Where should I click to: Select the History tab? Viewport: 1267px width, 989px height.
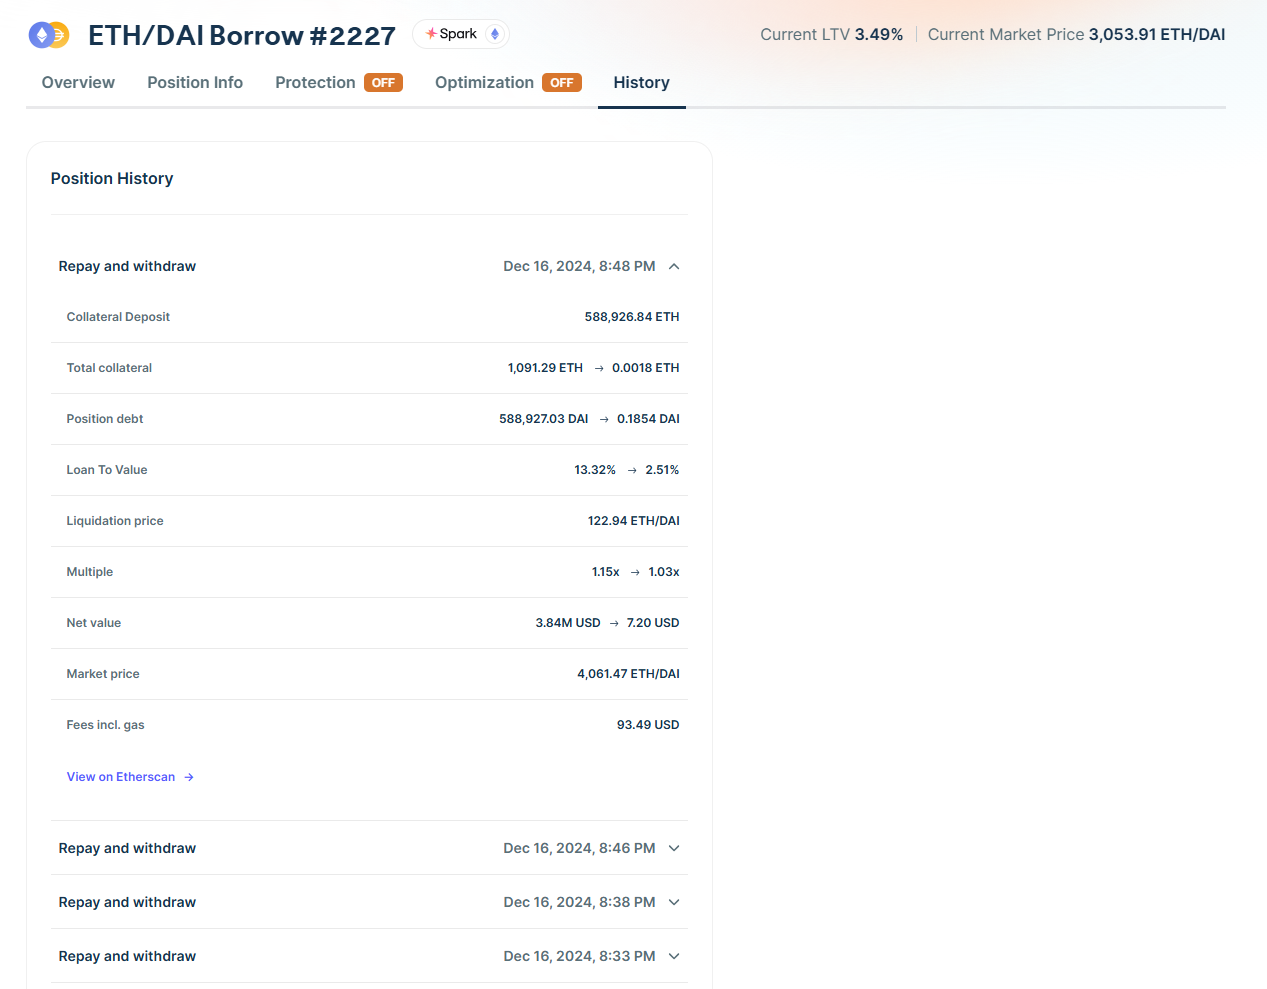point(641,83)
